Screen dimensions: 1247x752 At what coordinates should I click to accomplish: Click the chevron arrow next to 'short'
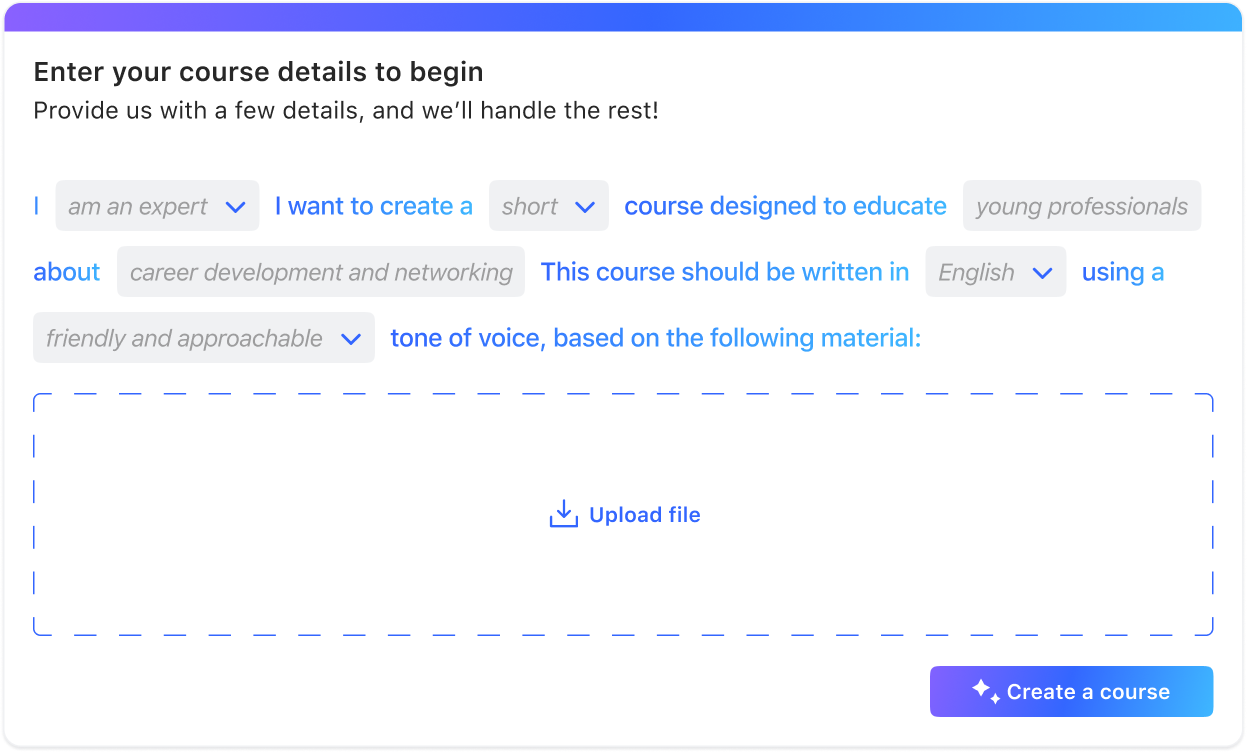pos(586,207)
